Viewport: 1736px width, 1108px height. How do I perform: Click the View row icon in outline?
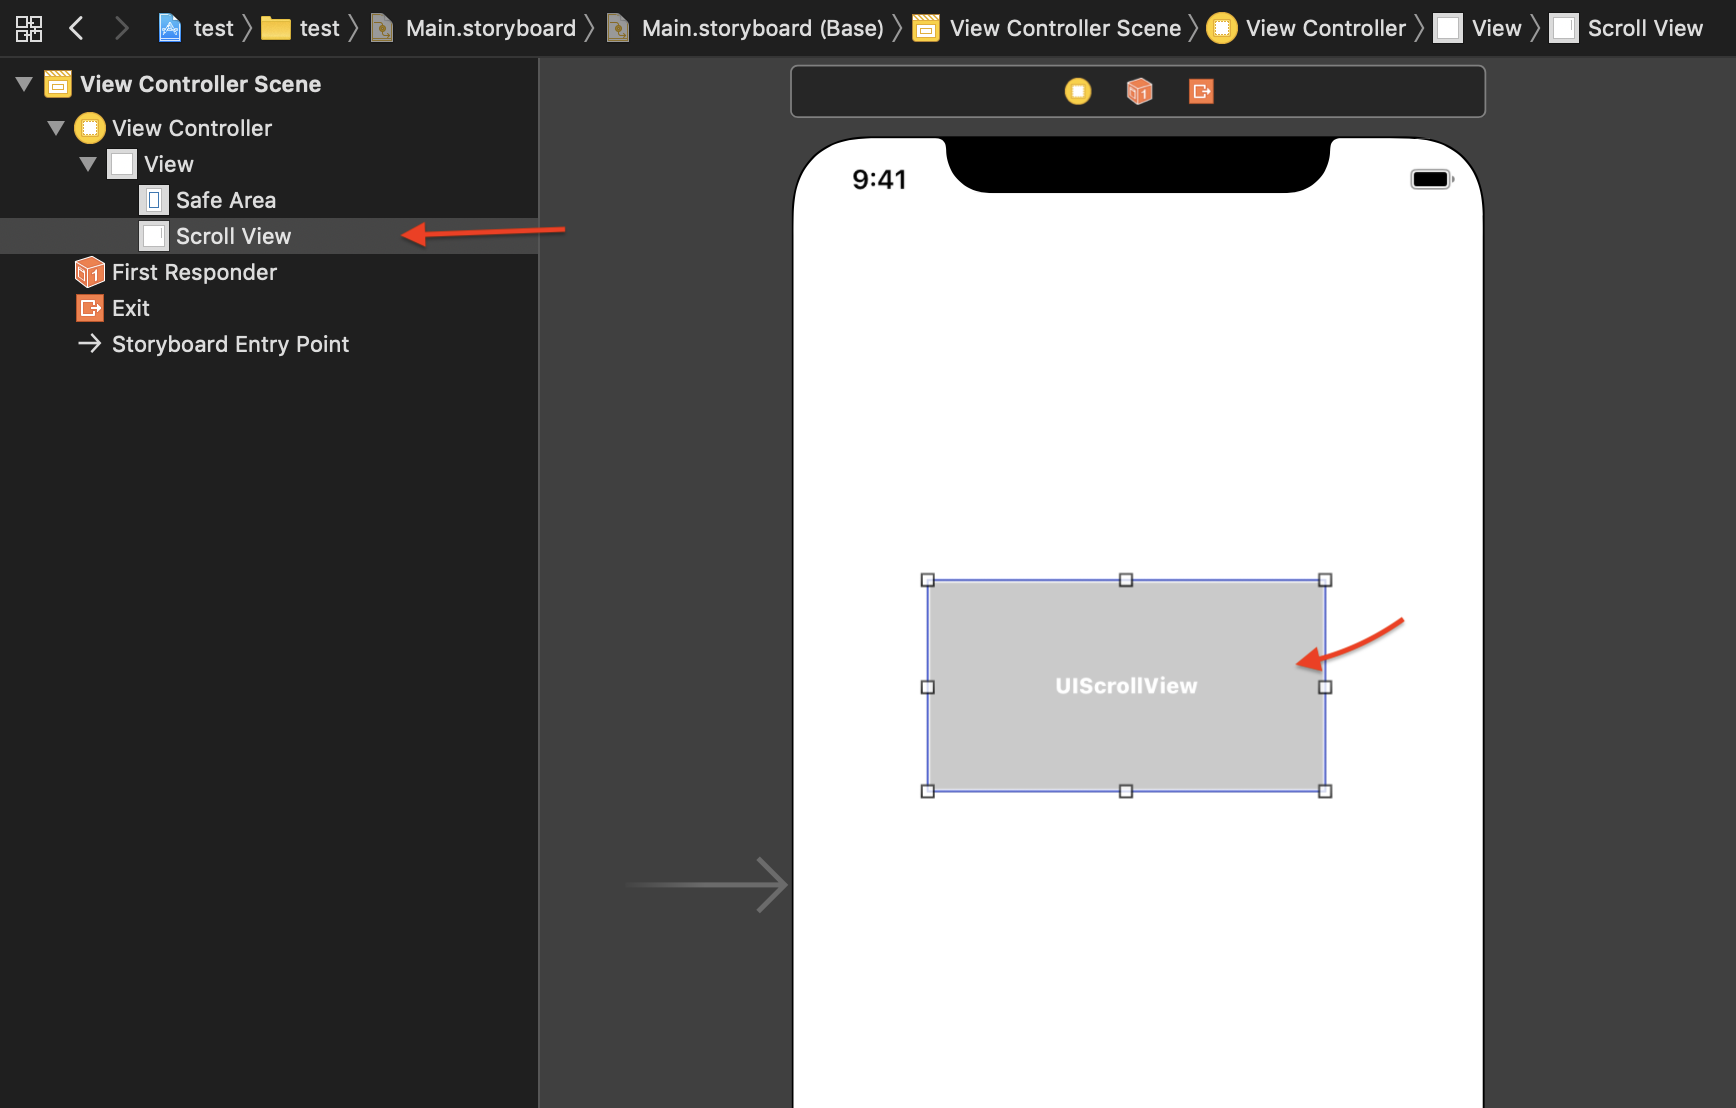[x=122, y=164]
